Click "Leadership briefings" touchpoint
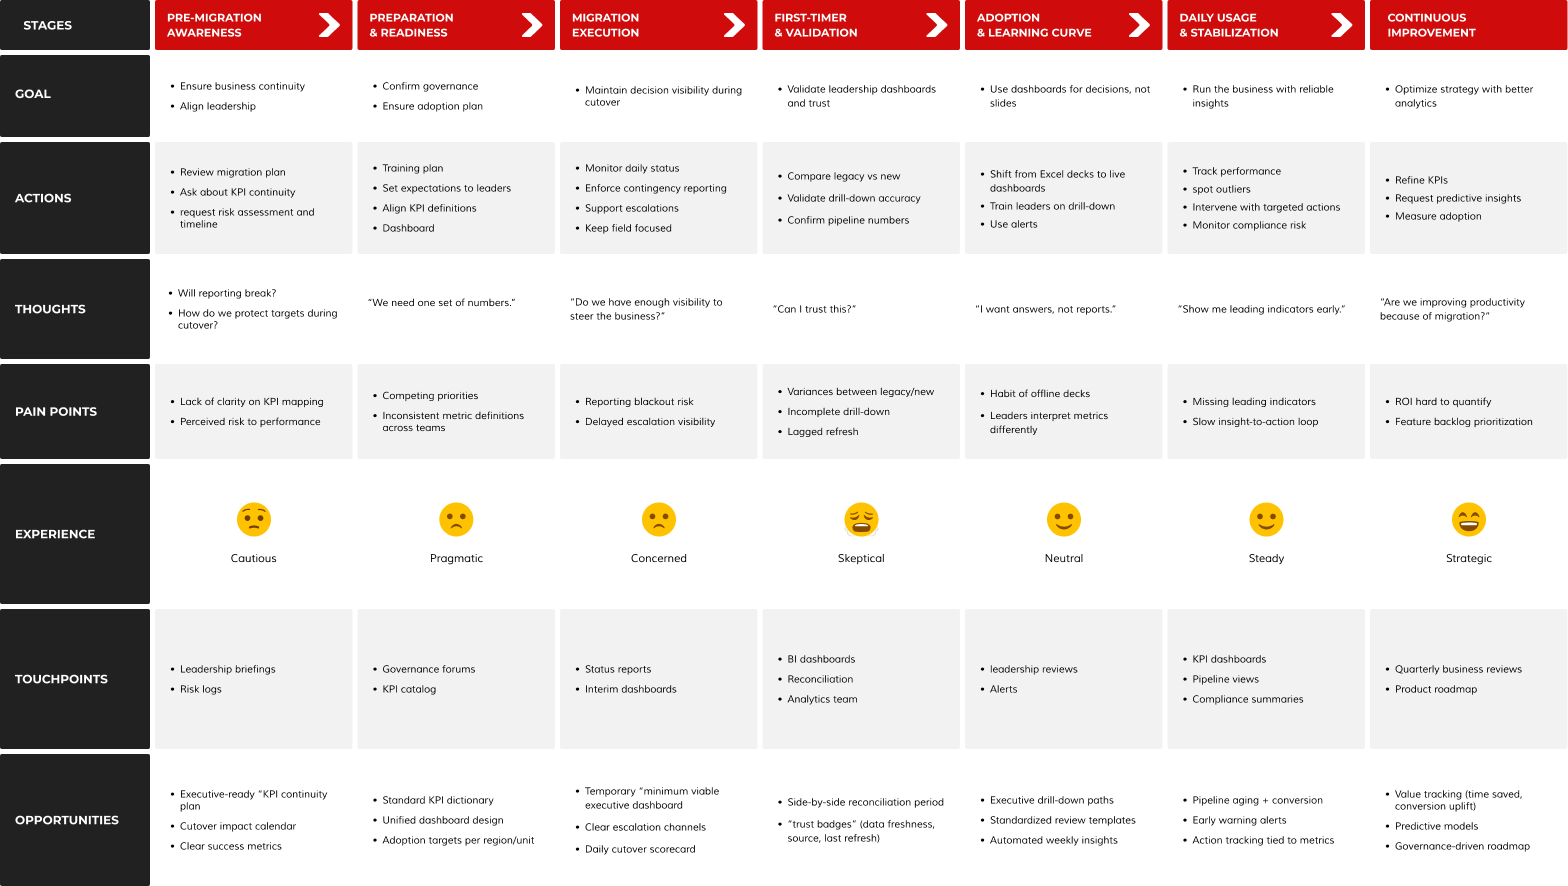 pyautogui.click(x=228, y=669)
